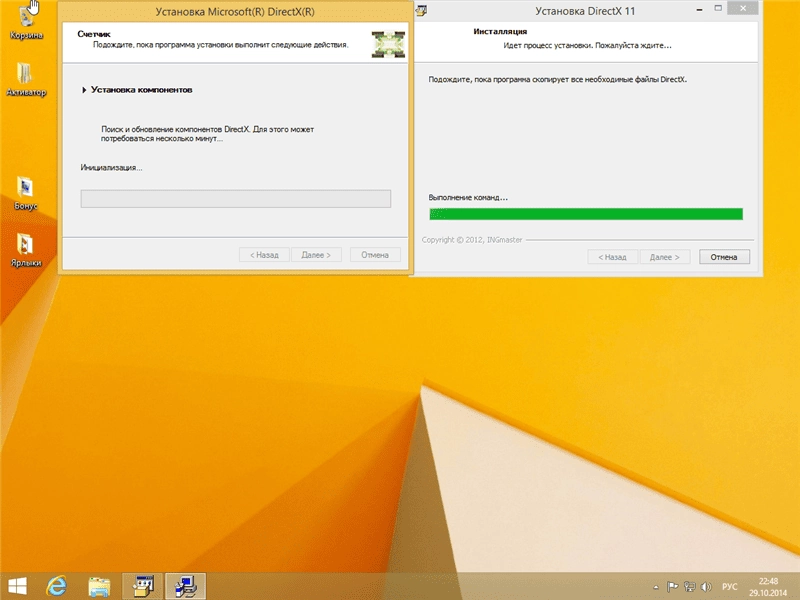Click the Инициализация... status text
Viewport: 800px width, 600px height.
(111, 168)
